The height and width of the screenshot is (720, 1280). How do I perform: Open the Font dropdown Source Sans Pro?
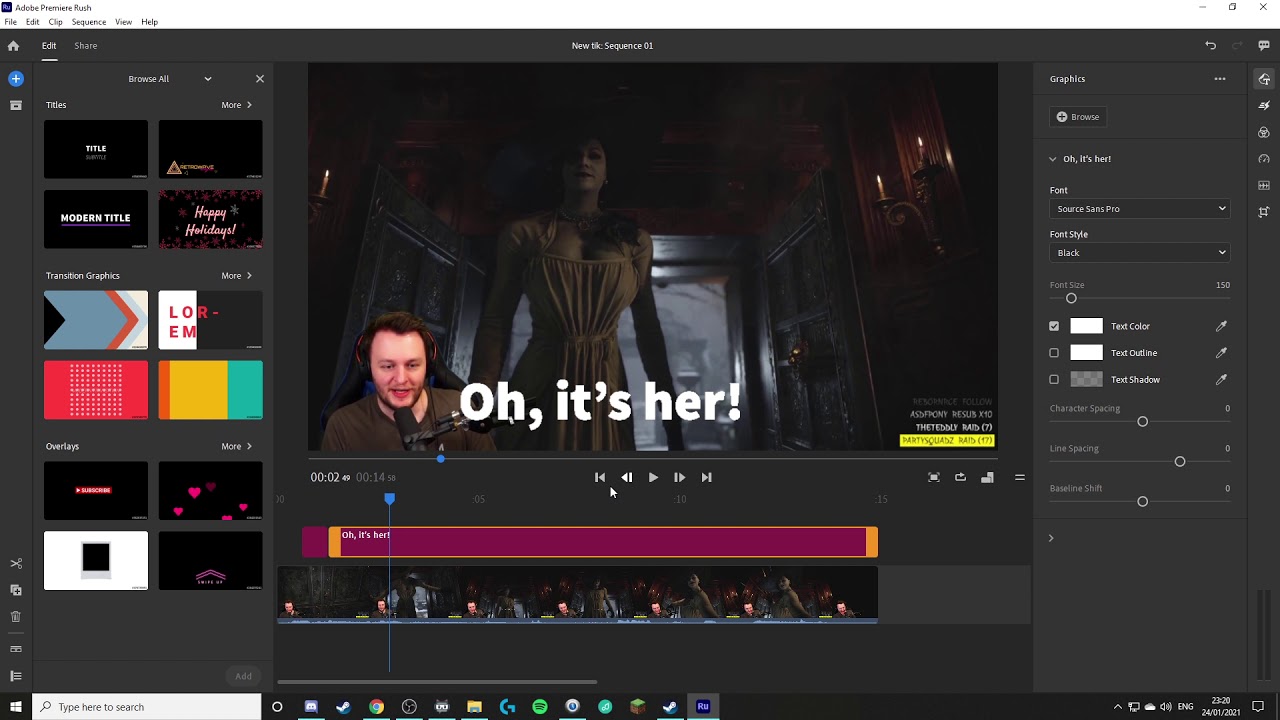tap(1140, 209)
